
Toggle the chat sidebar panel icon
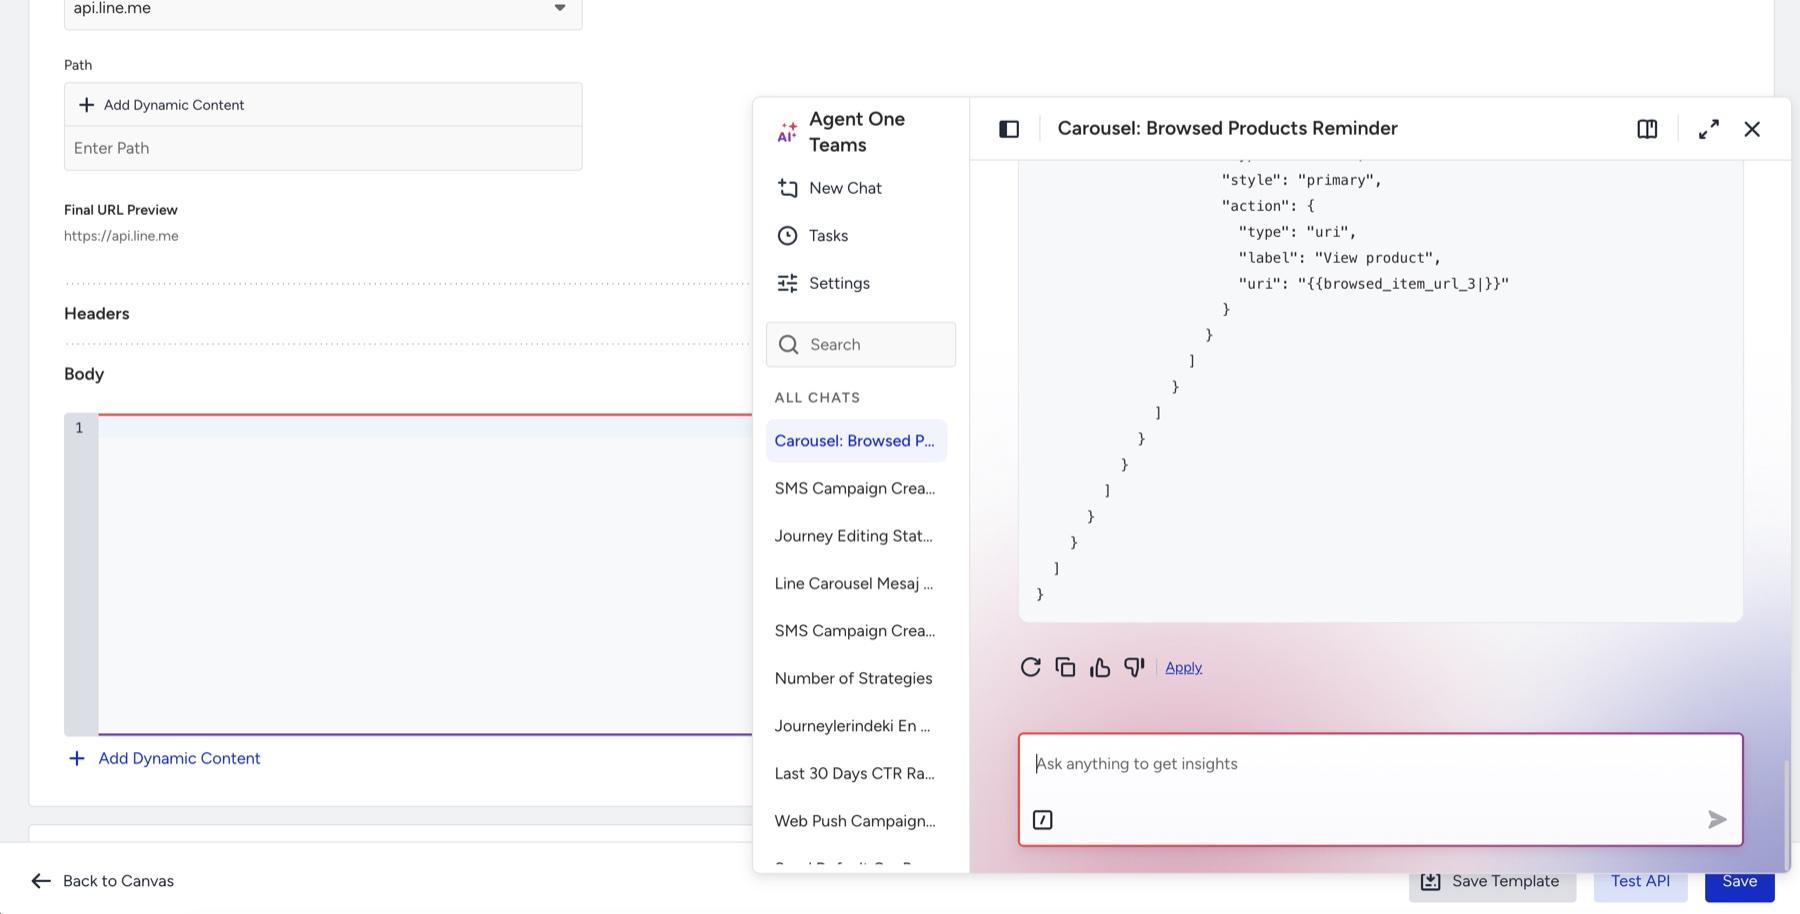(1009, 129)
